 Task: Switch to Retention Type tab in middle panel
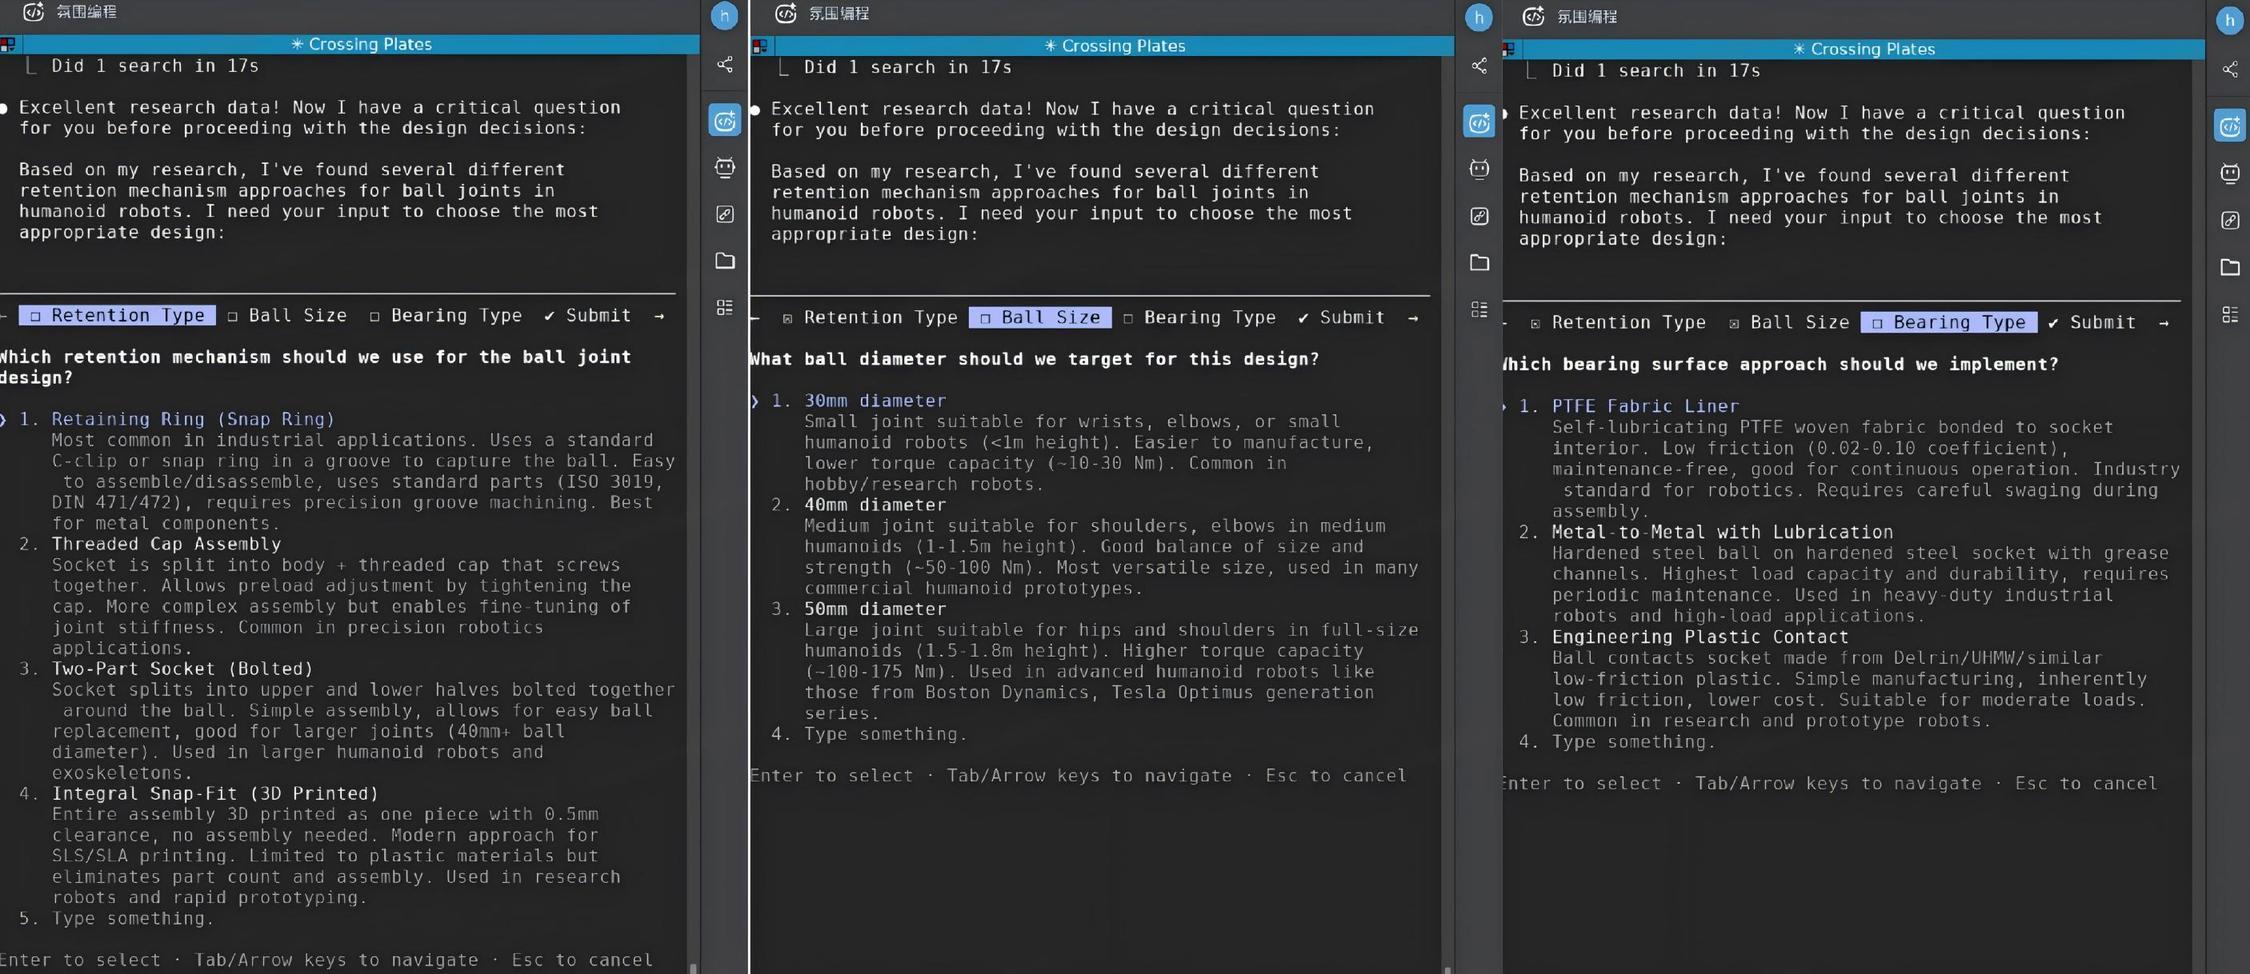coord(879,318)
